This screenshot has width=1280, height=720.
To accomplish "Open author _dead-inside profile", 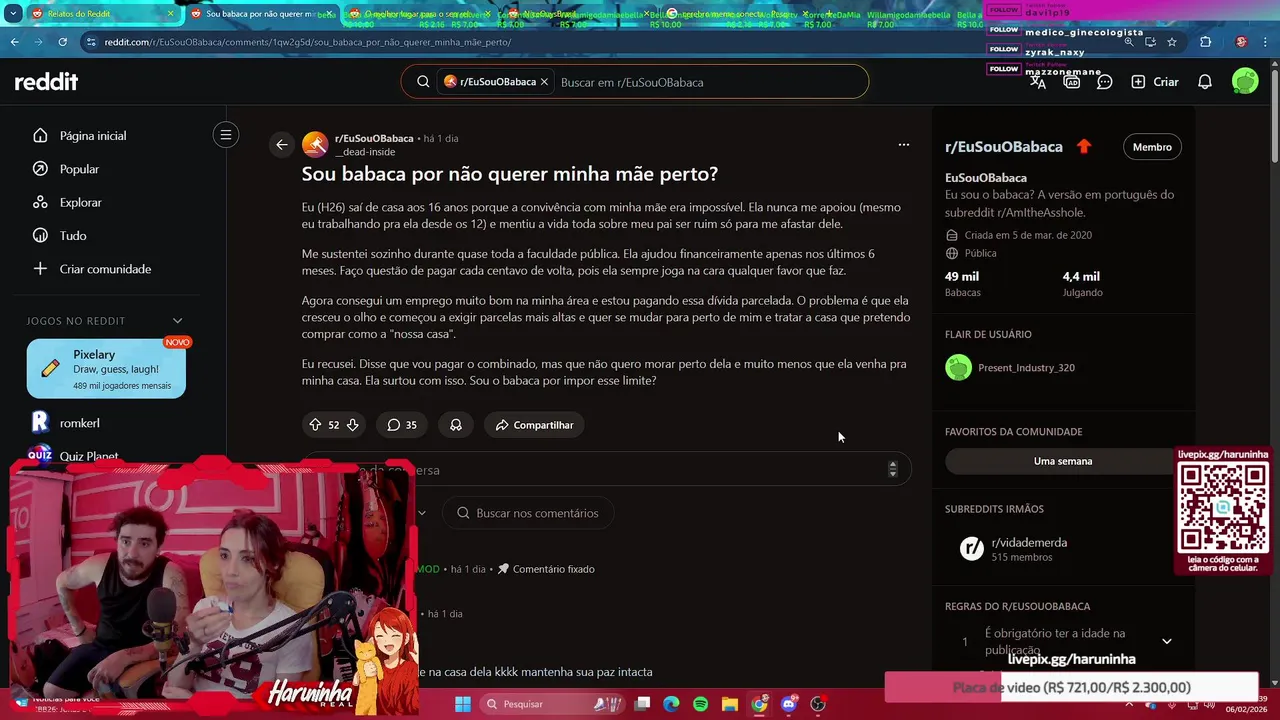I will coord(365,152).
